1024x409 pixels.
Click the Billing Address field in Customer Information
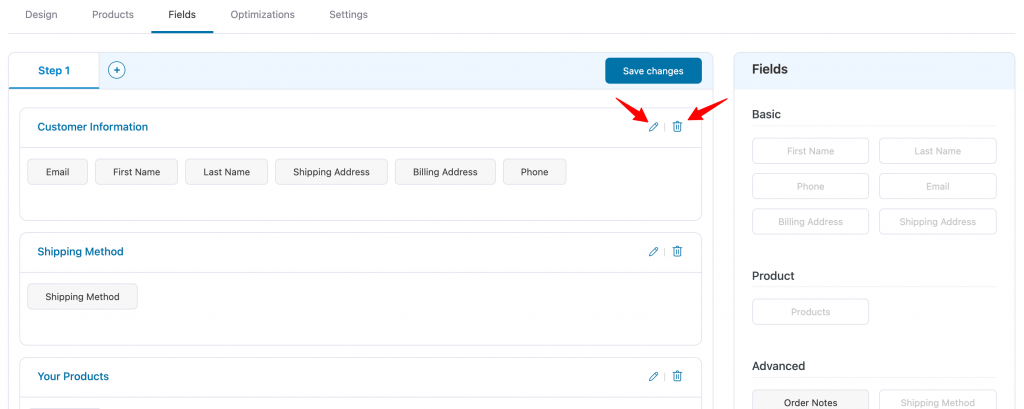445,172
